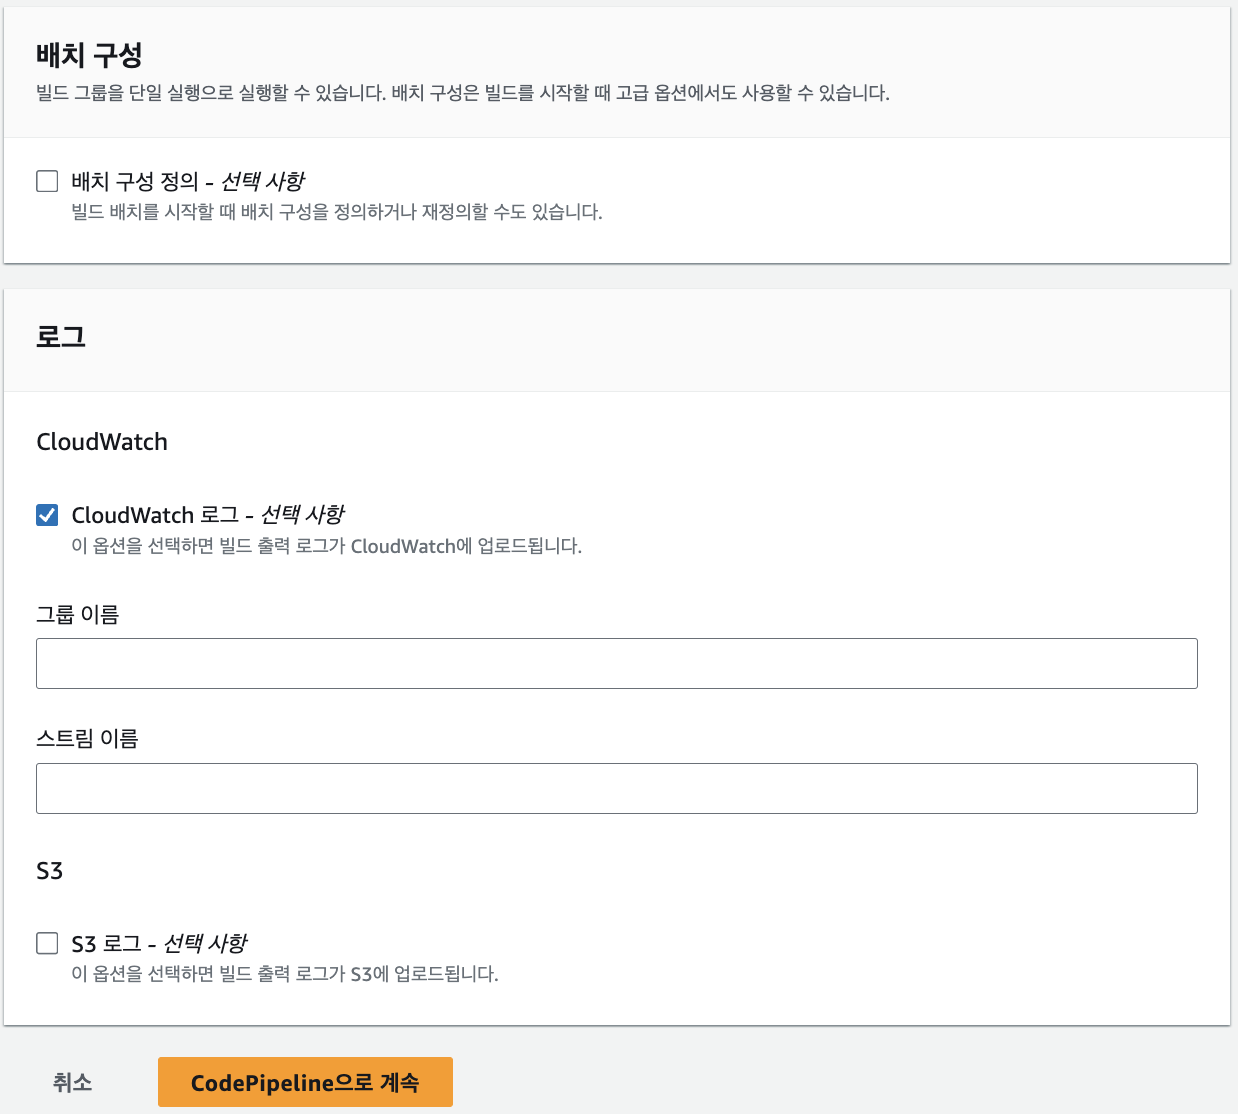This screenshot has width=1238, height=1114.
Task: Select the S3 subsection header
Action: 50,870
